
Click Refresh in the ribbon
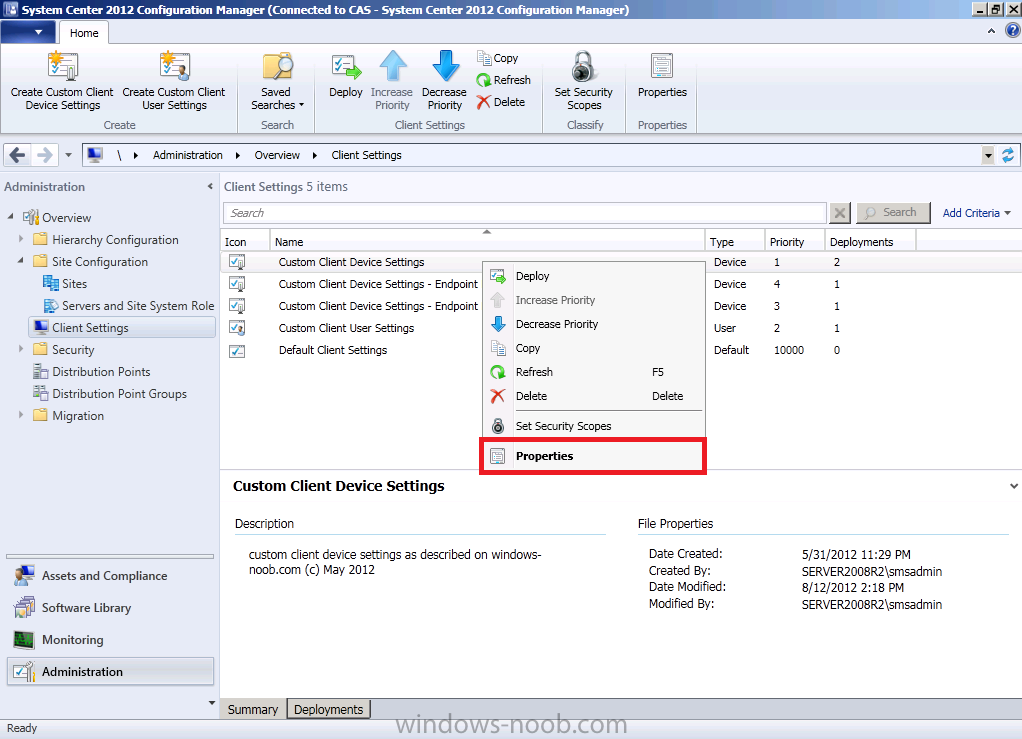(503, 80)
